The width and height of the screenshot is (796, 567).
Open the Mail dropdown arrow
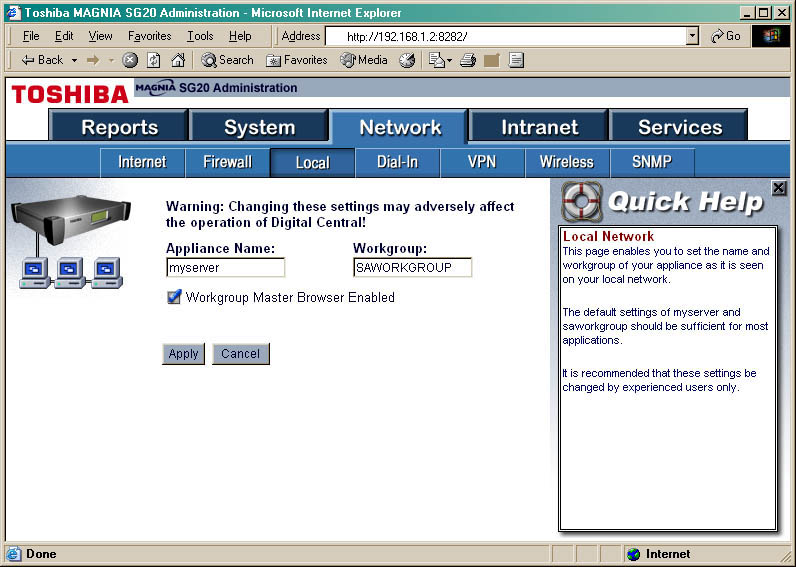449,60
